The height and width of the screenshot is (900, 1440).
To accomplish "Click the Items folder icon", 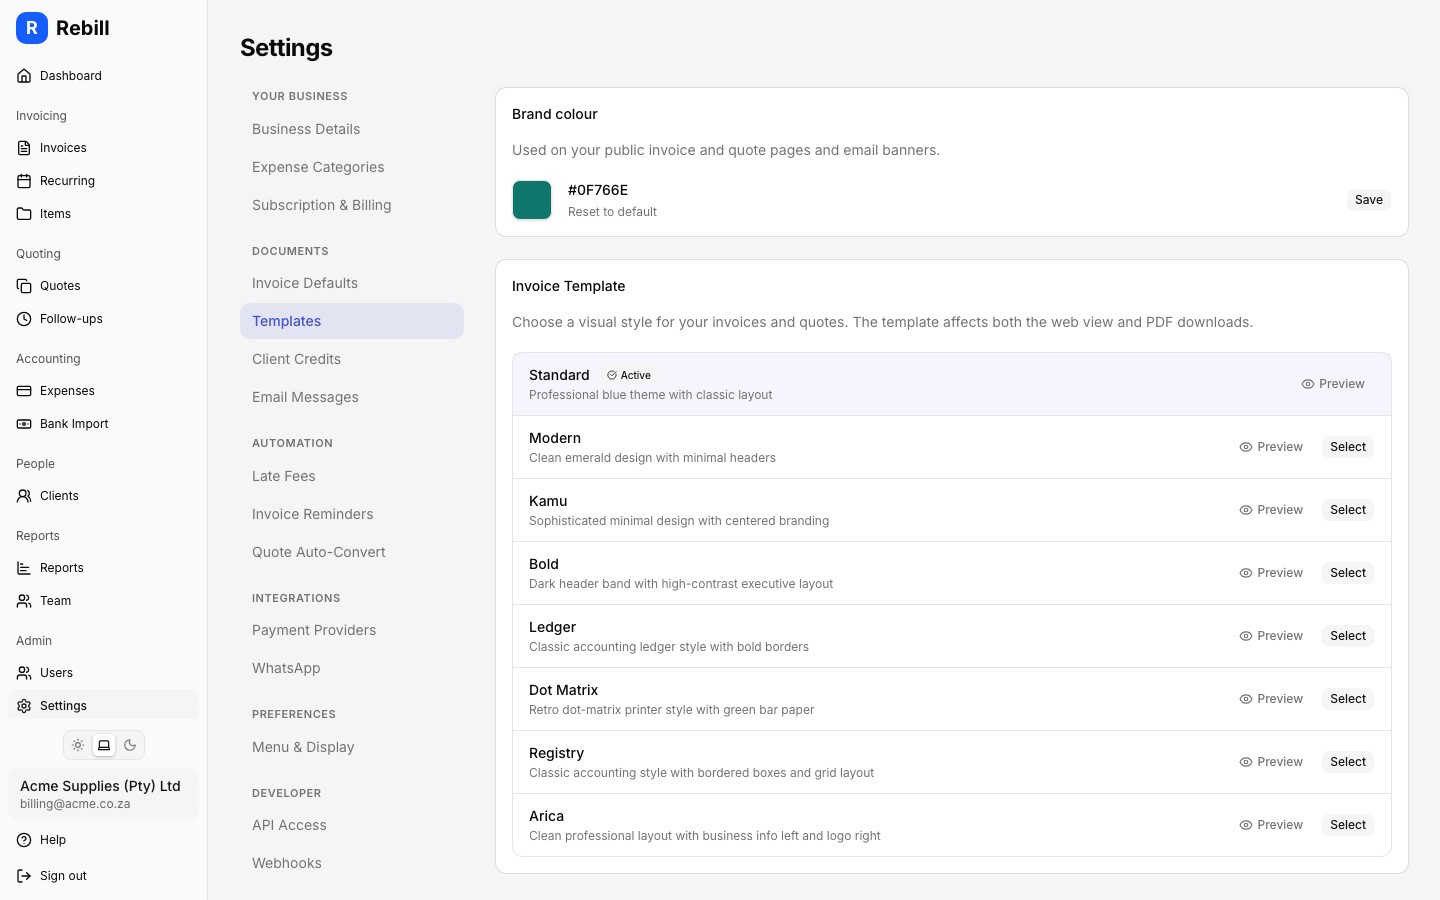I will point(24,214).
